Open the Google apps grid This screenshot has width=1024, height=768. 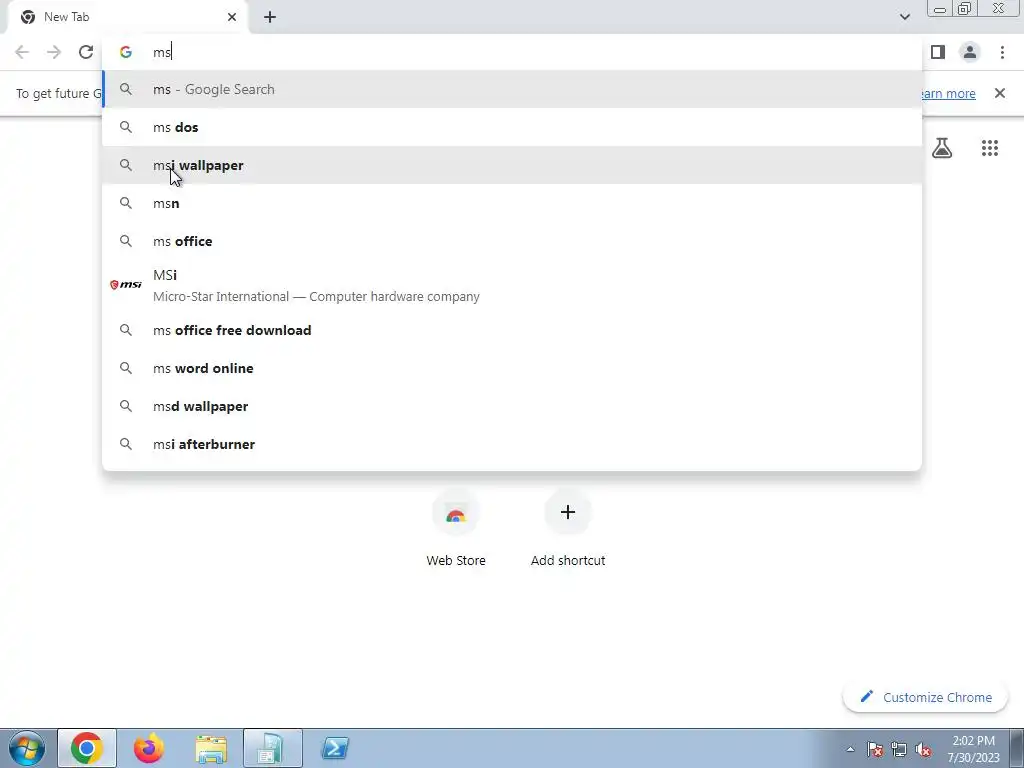pyautogui.click(x=989, y=148)
